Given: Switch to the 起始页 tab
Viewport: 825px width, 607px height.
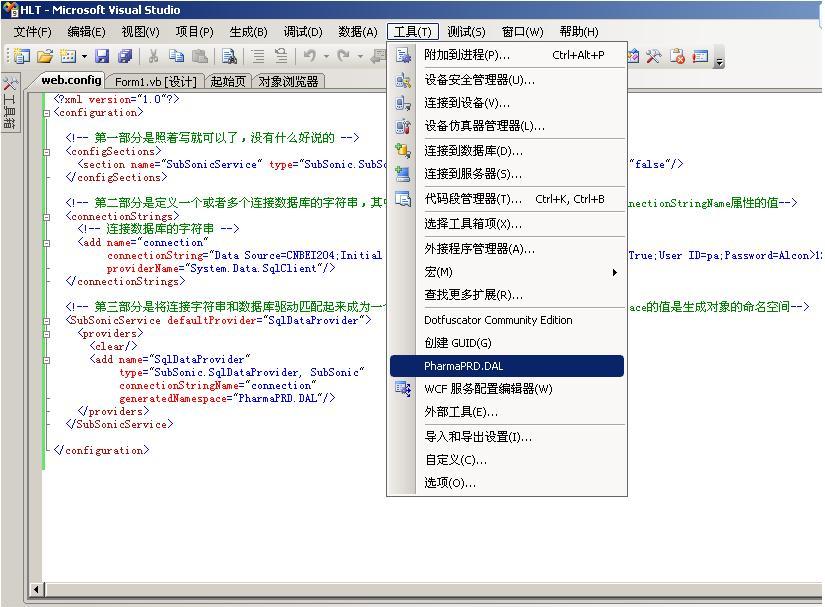Looking at the screenshot, I should [228, 82].
